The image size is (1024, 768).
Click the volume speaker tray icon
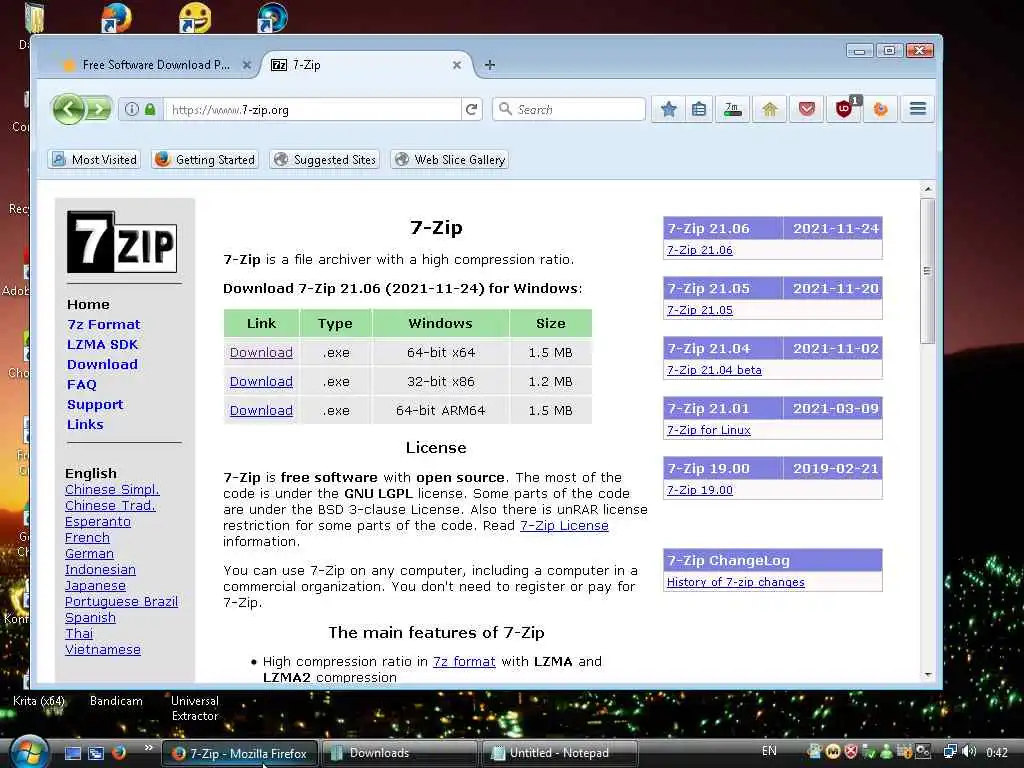pyautogui.click(x=969, y=752)
